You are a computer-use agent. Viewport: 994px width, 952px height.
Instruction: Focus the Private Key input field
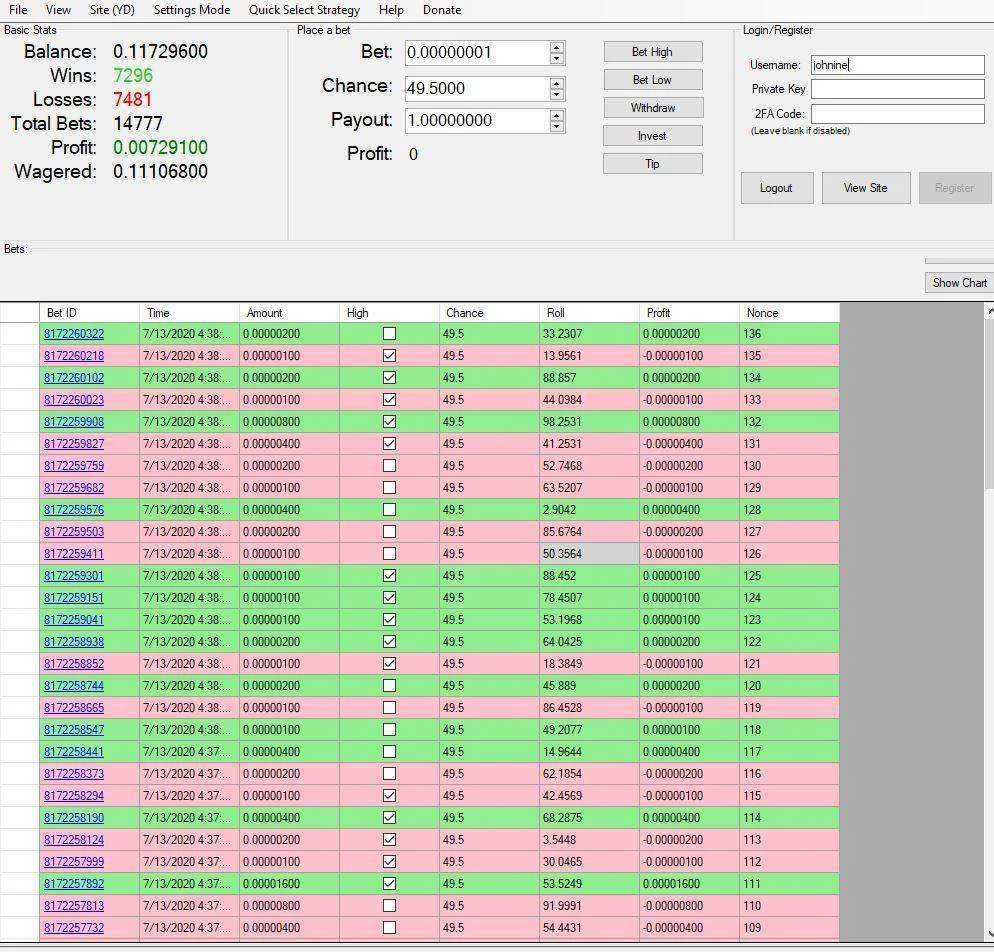(898, 89)
